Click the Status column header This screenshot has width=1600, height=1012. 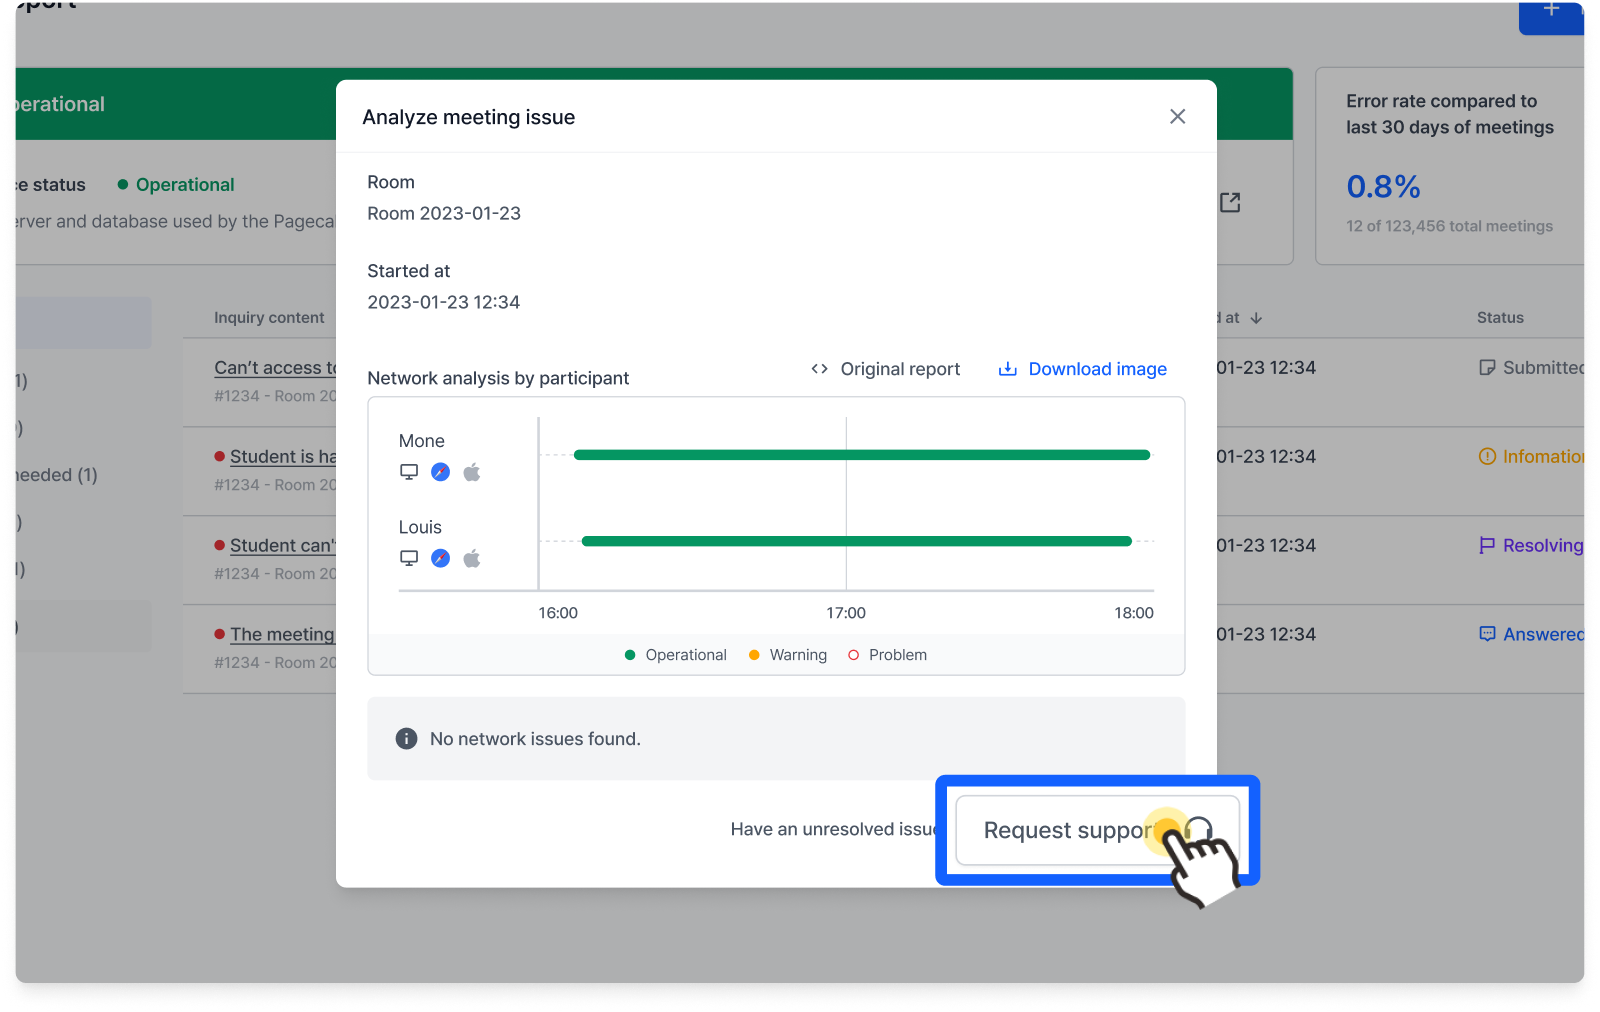1500,318
